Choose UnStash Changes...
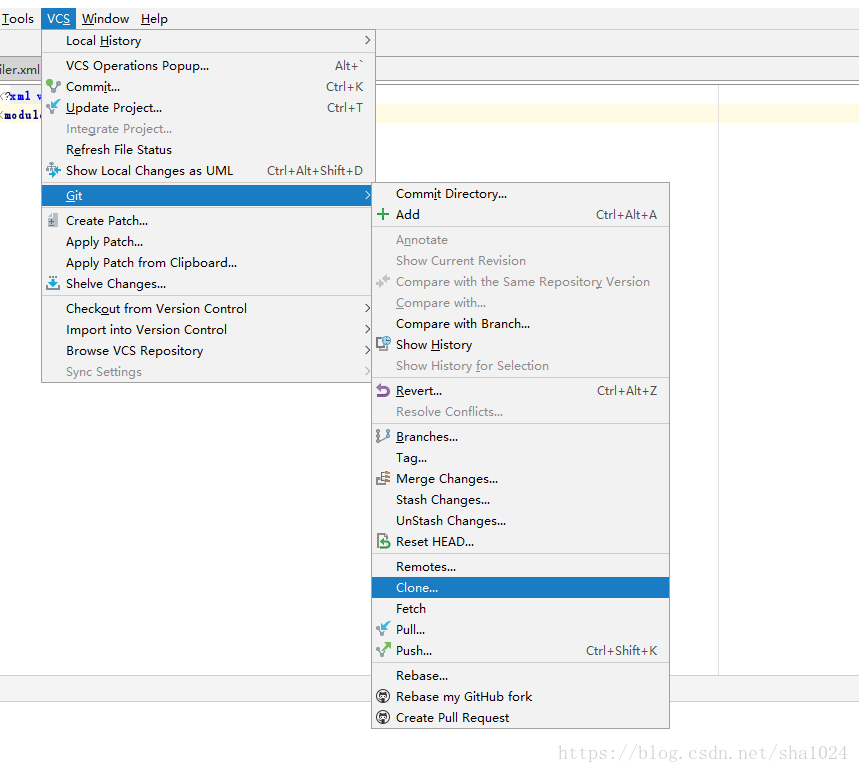The image size is (859, 773). 520,520
